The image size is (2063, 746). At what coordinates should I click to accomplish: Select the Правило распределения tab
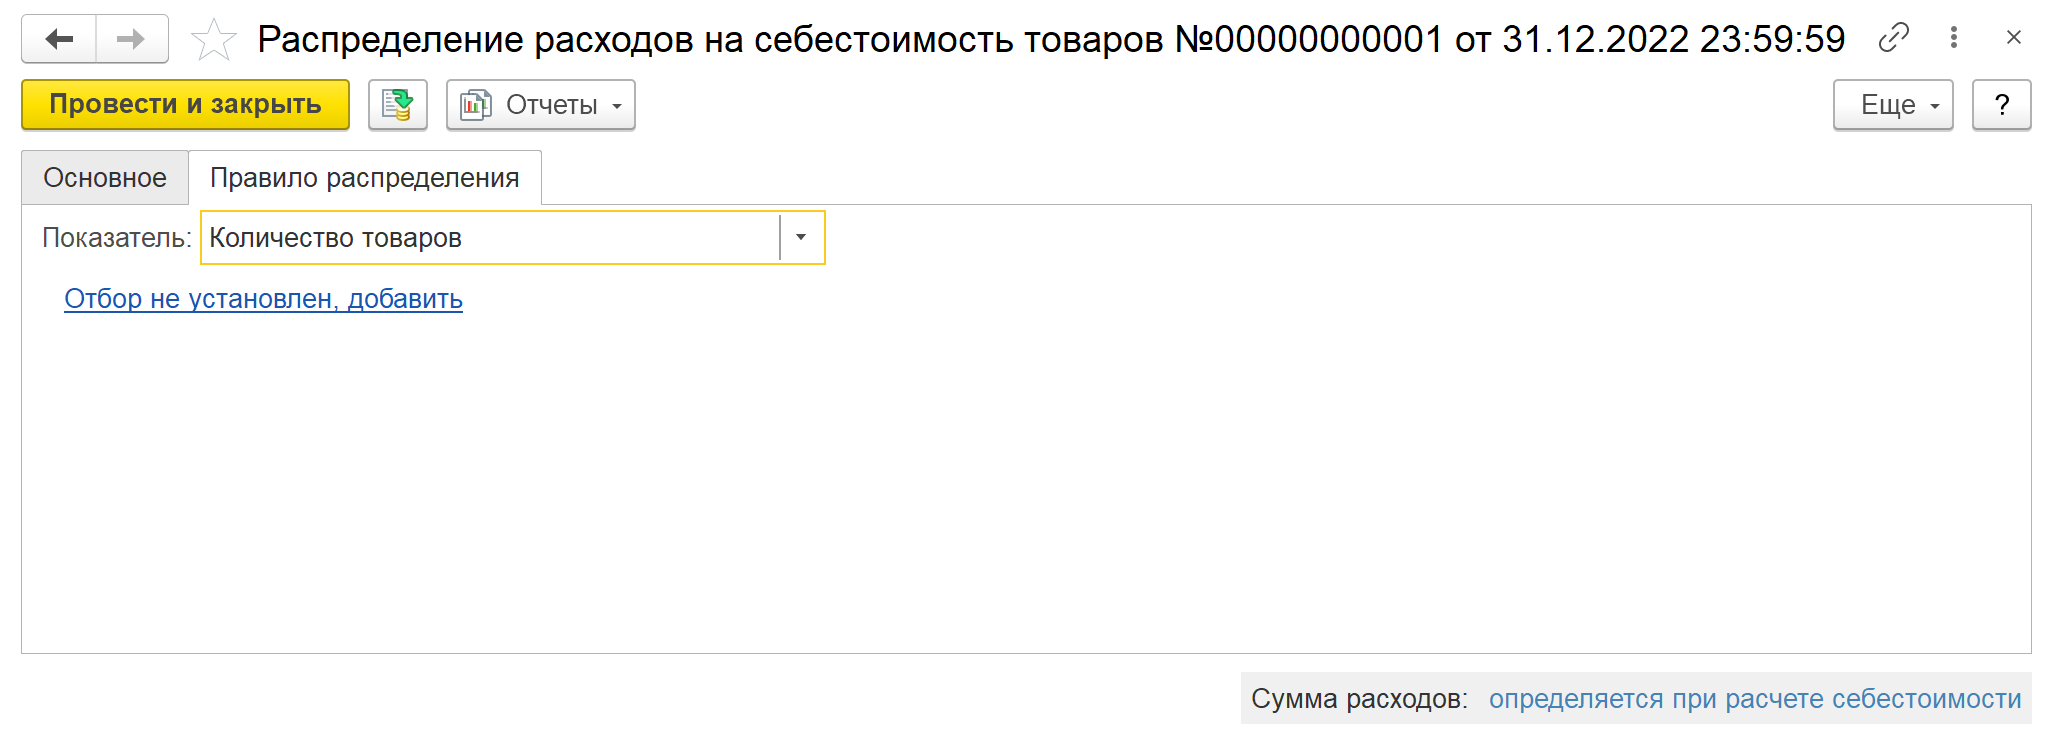coord(365,178)
